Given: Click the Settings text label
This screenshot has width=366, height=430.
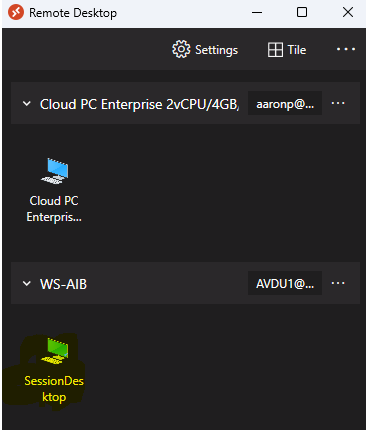Looking at the screenshot, I should pyautogui.click(x=216, y=50).
